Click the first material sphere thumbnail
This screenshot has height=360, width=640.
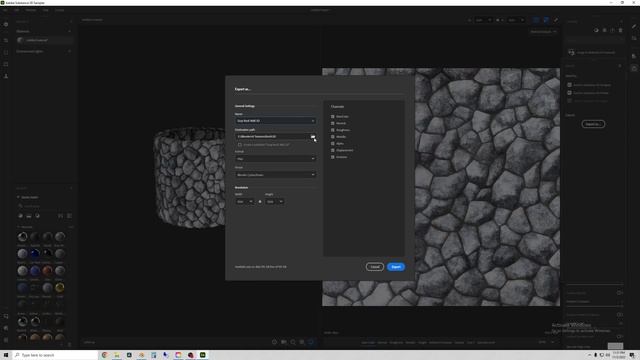pyautogui.click(x=22, y=237)
